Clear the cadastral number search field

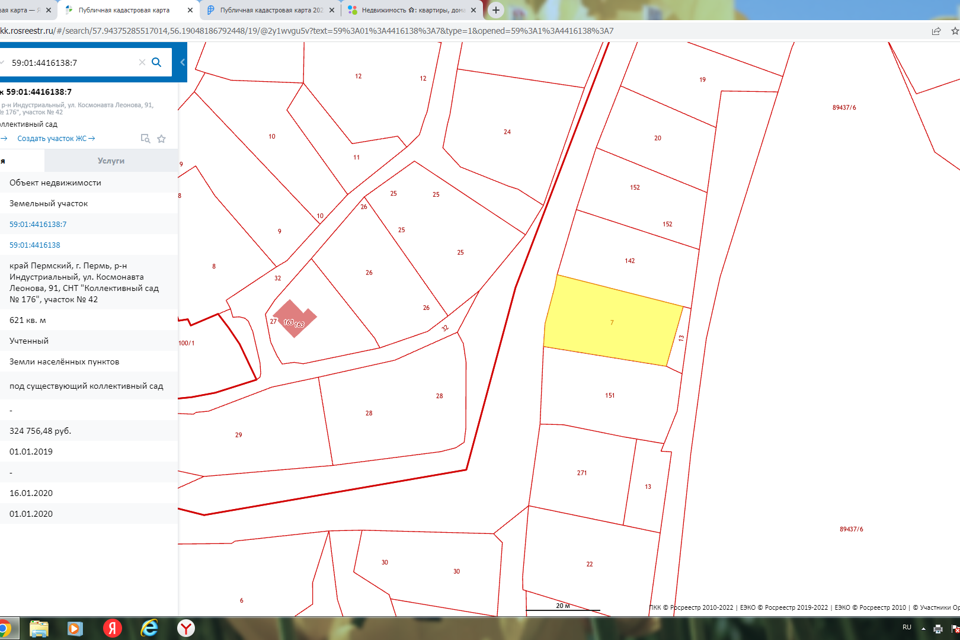tap(141, 62)
